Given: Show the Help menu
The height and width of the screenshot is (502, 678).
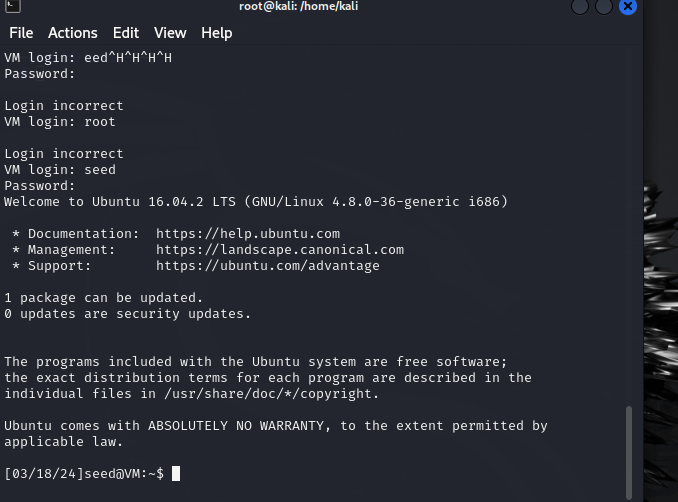Looking at the screenshot, I should pos(216,33).
